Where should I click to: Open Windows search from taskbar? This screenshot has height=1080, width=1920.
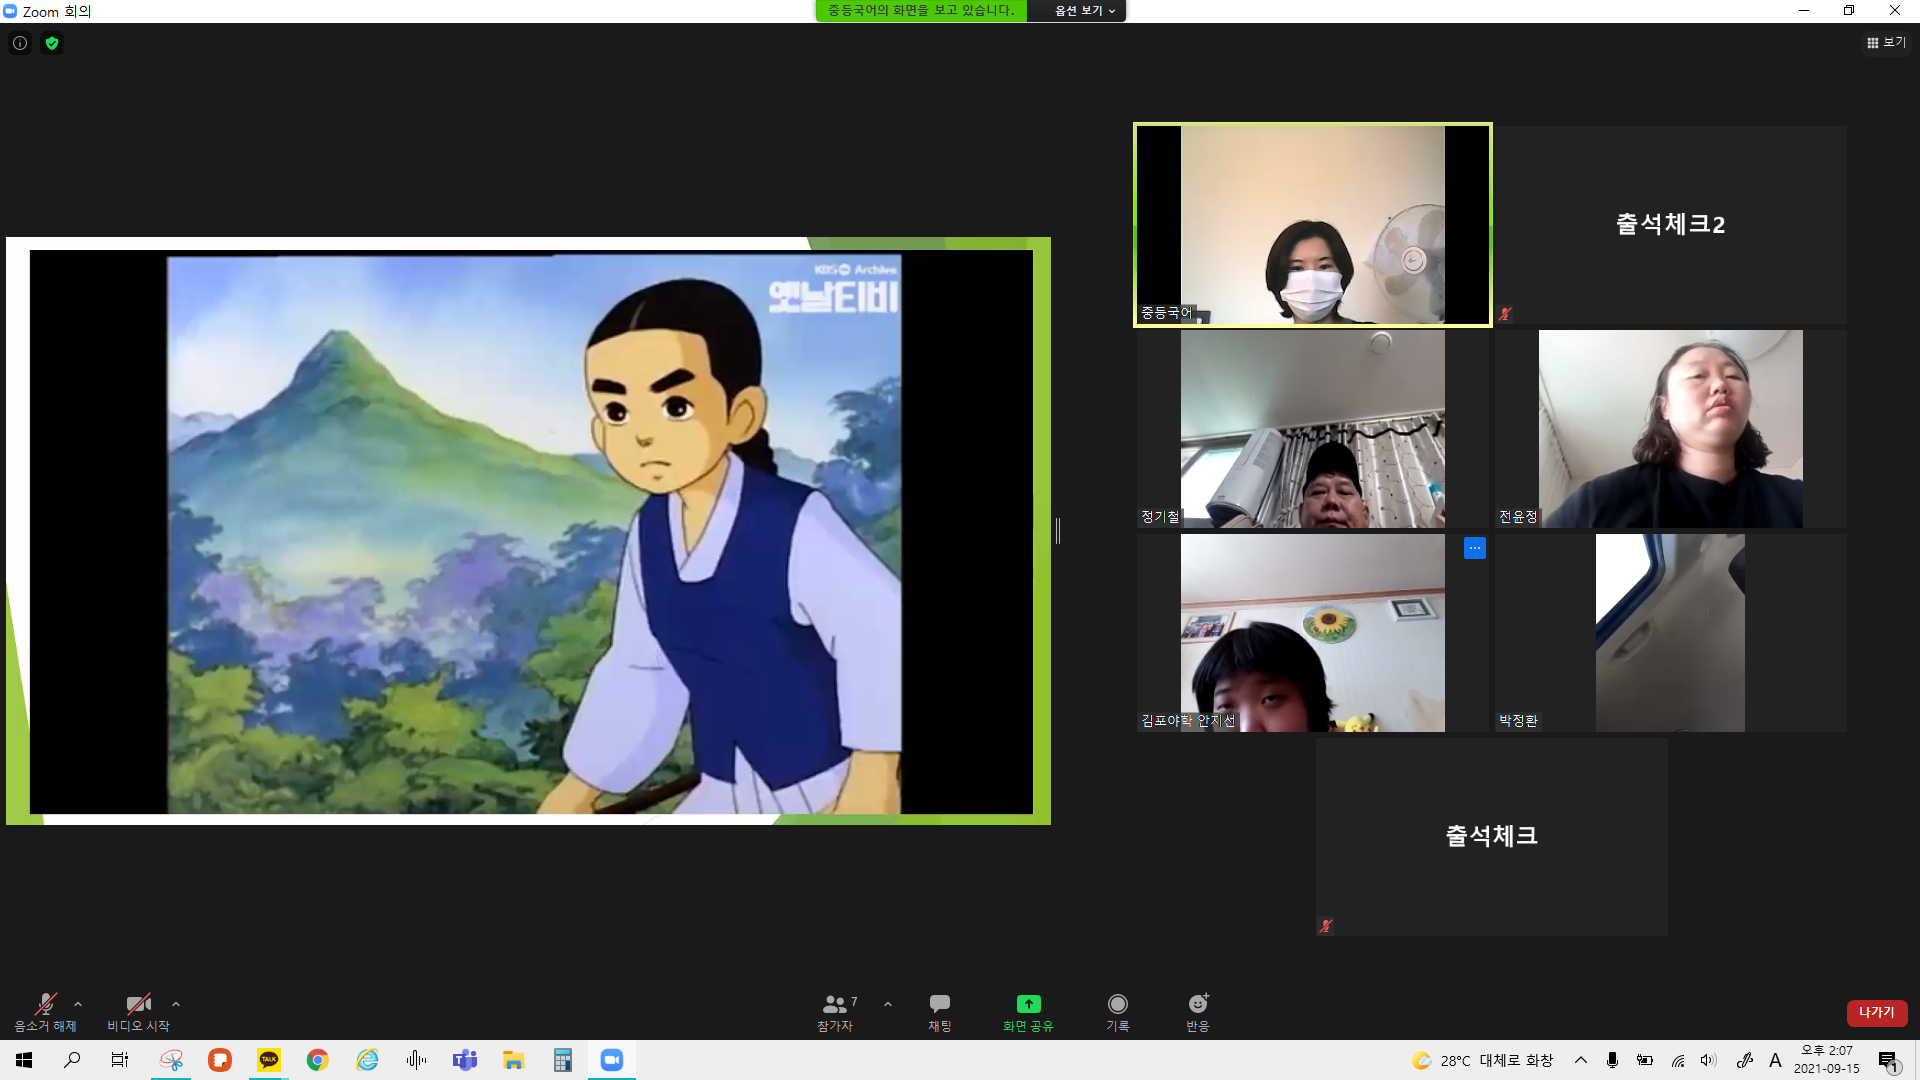tap(72, 1060)
